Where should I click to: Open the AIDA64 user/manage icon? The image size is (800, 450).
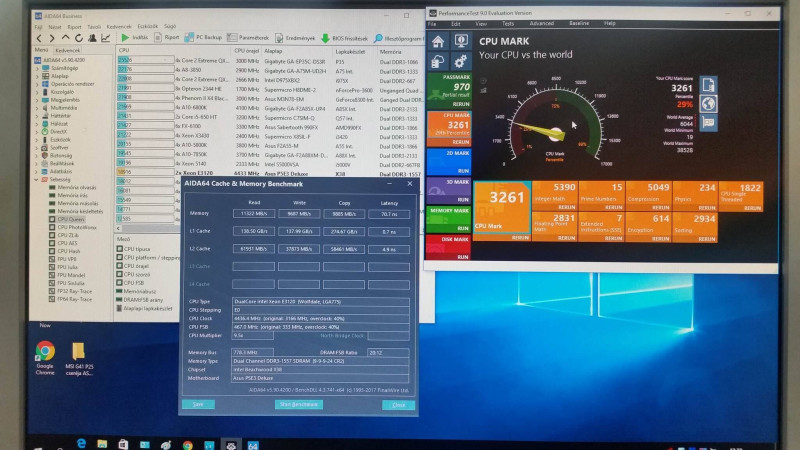pyautogui.click(x=92, y=38)
